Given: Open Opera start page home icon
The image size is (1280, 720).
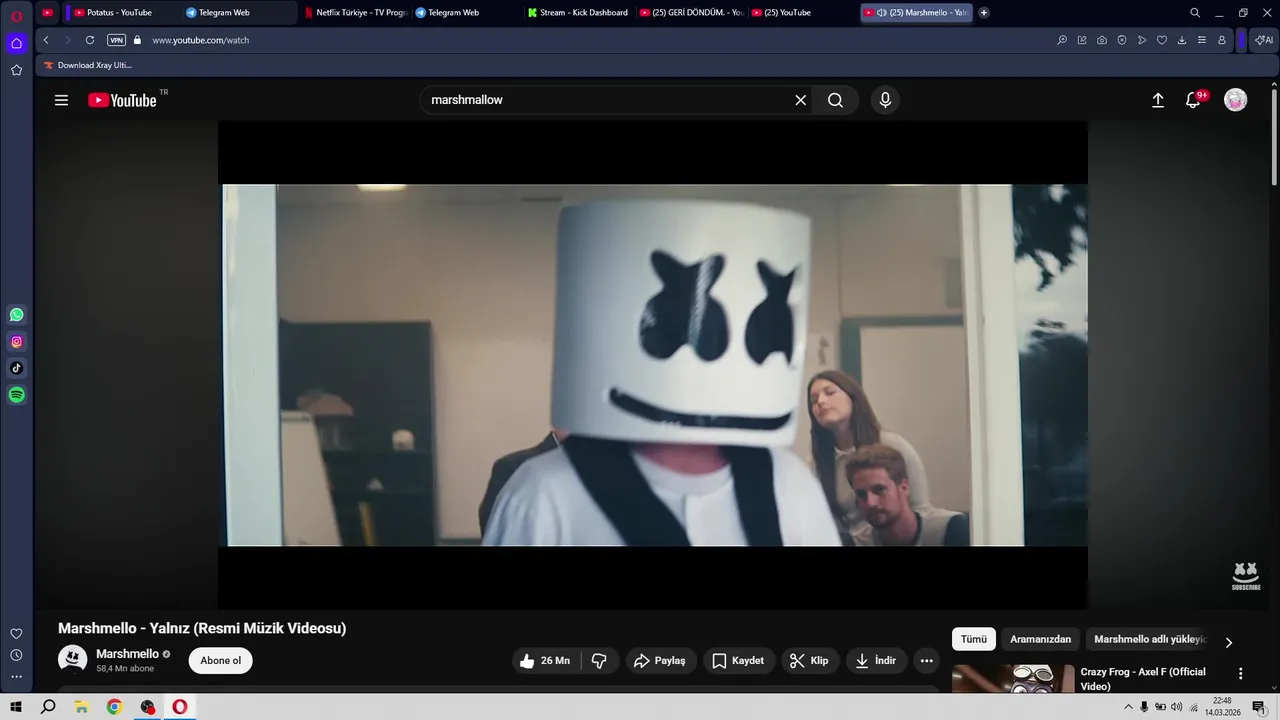Looking at the screenshot, I should pyautogui.click(x=16, y=43).
